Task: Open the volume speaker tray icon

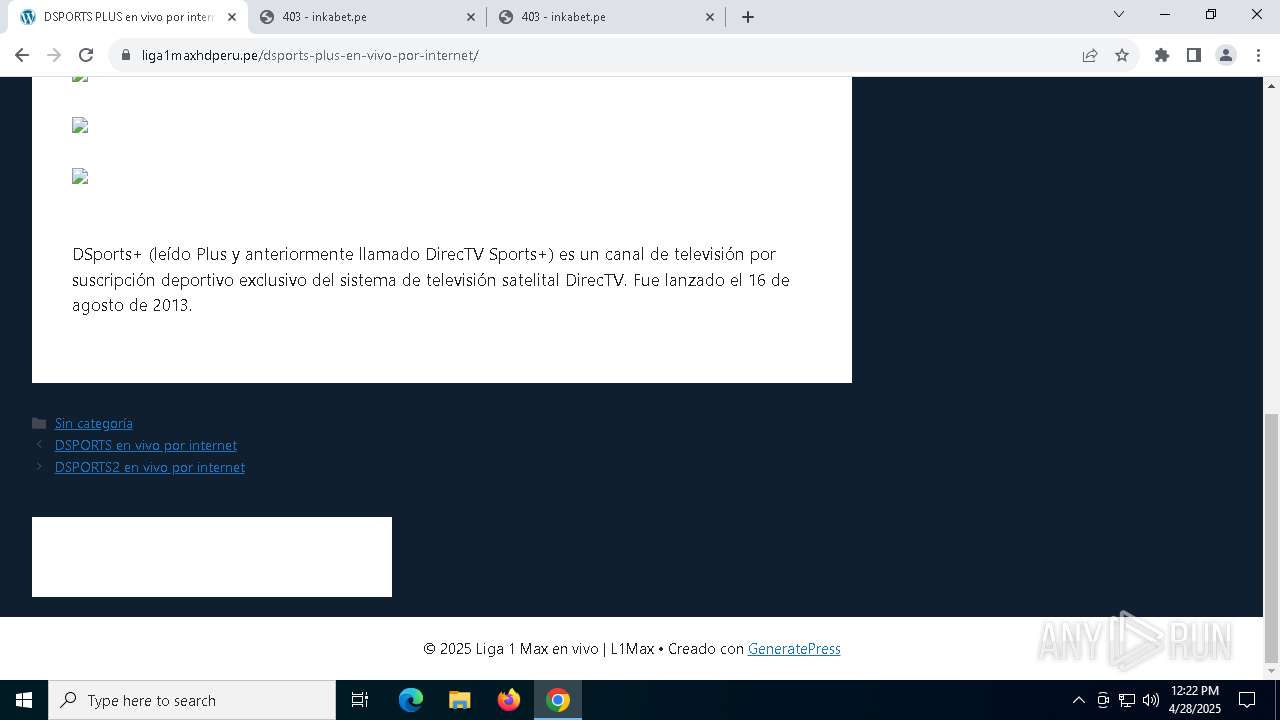Action: pos(1151,700)
